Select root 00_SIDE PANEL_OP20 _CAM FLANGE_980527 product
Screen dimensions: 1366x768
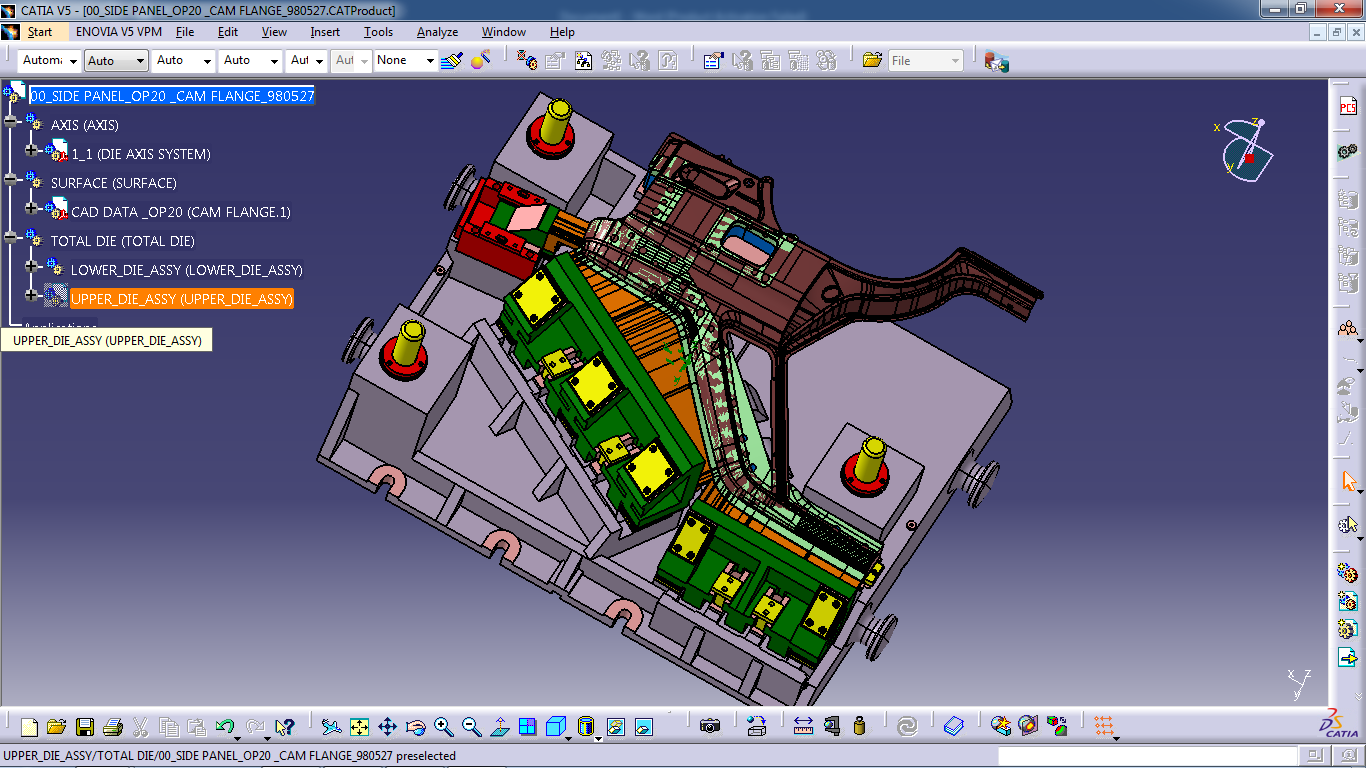[172, 96]
